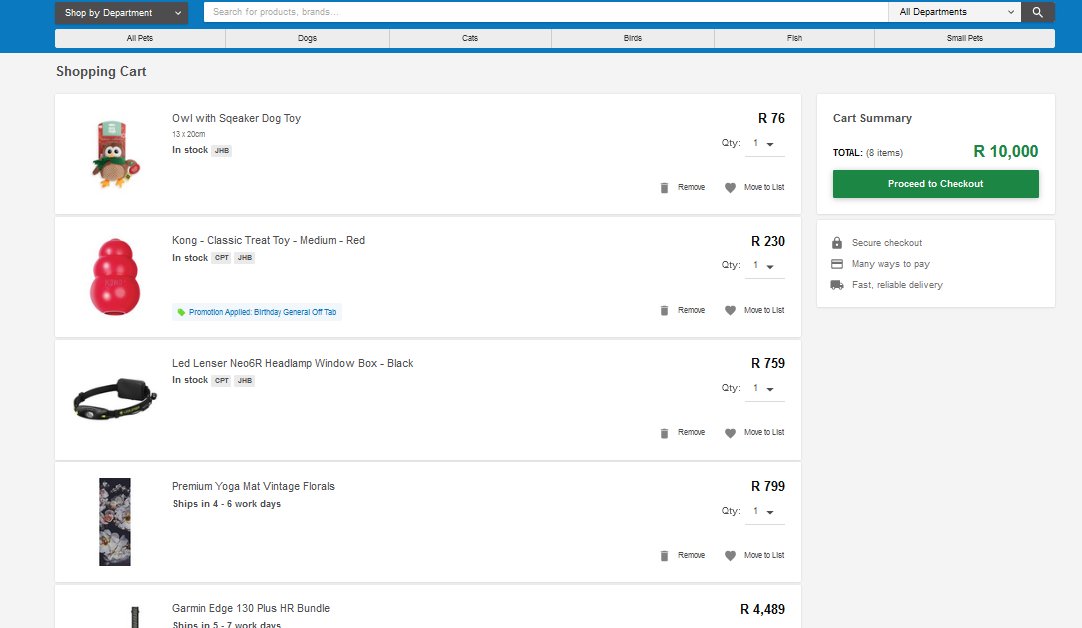The height and width of the screenshot is (628, 1082).
Task: Select the All Pets tab
Action: point(140,38)
